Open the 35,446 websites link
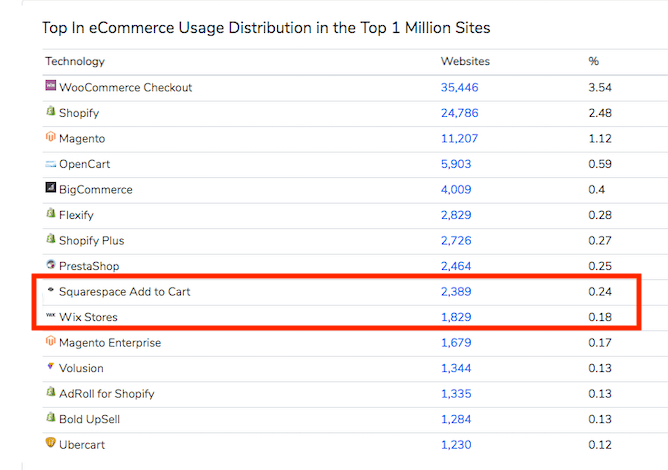 point(459,87)
